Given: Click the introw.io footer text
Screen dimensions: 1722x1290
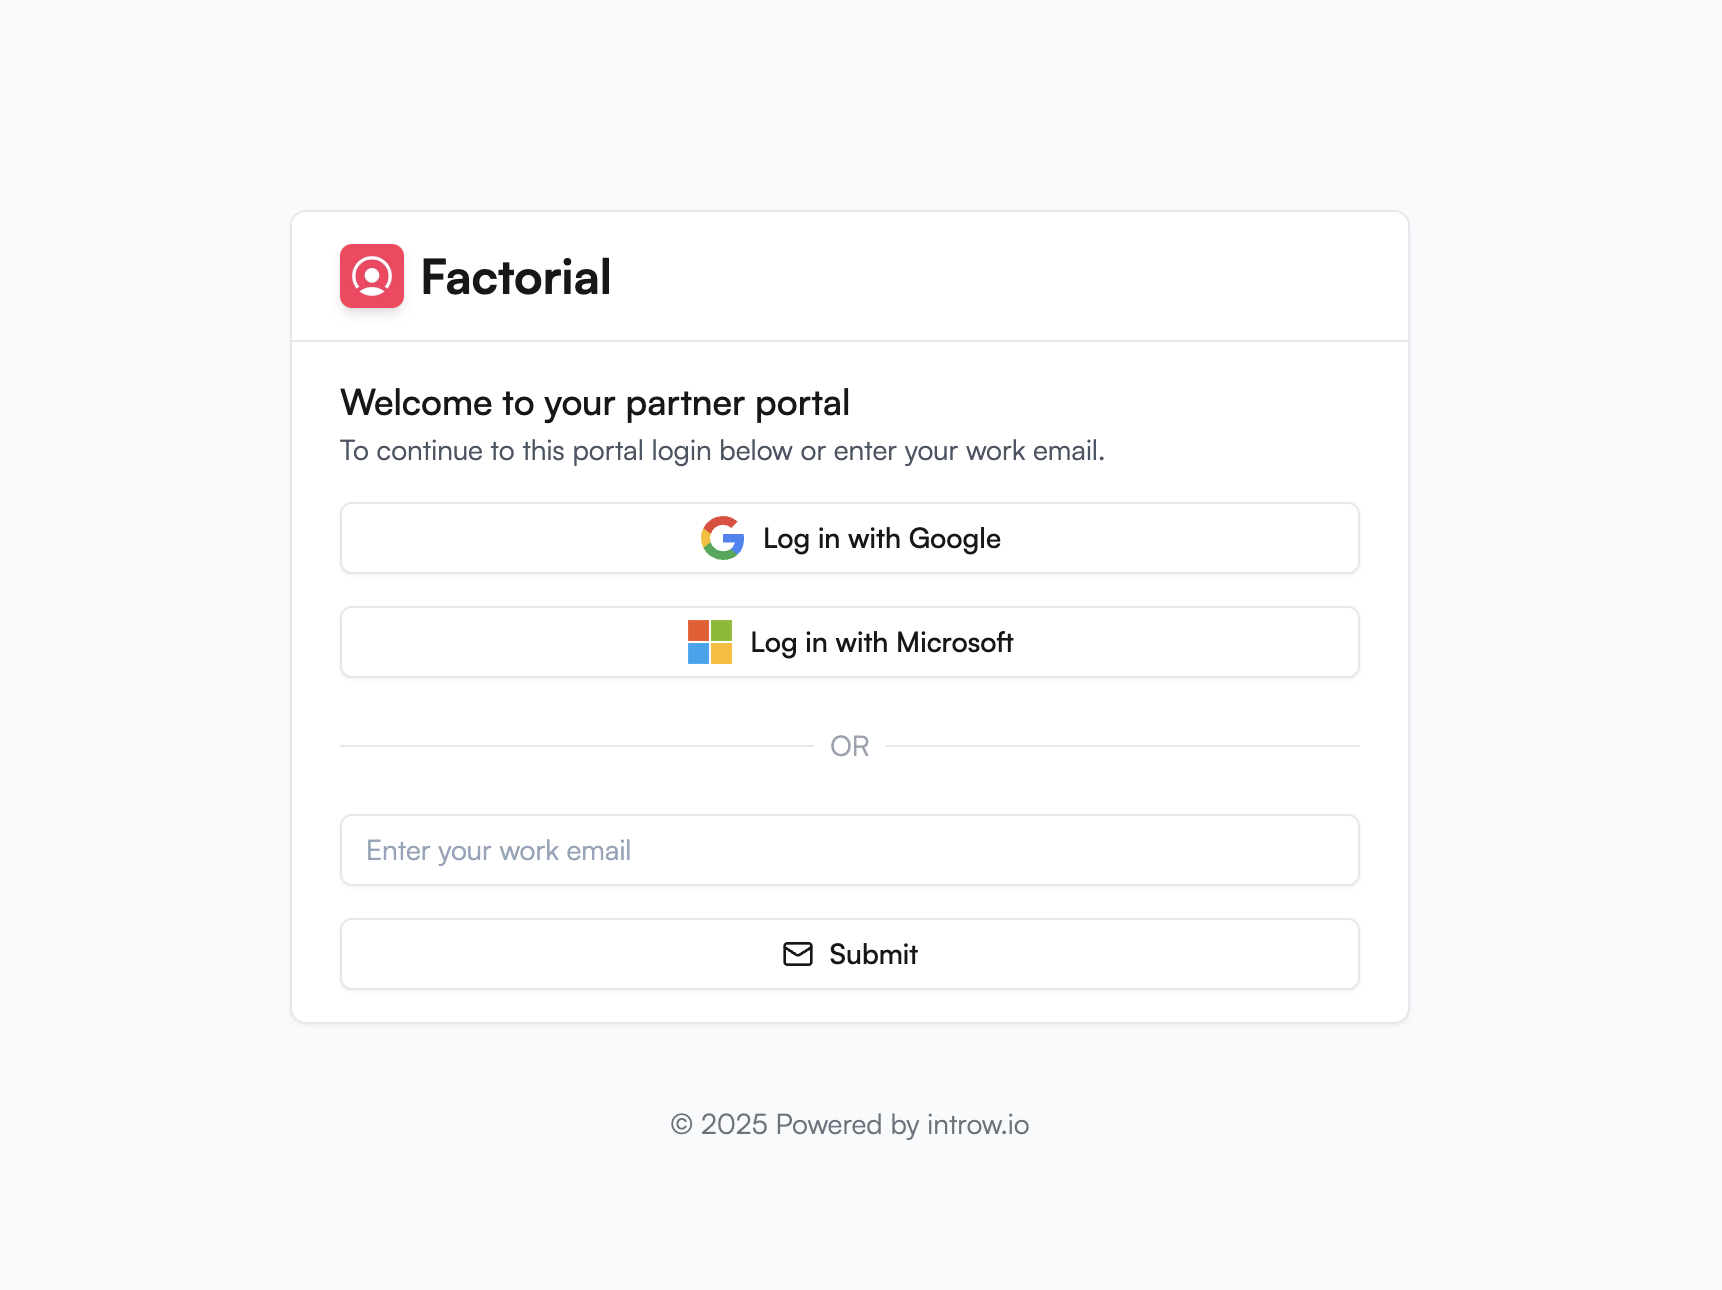Looking at the screenshot, I should (x=977, y=1124).
